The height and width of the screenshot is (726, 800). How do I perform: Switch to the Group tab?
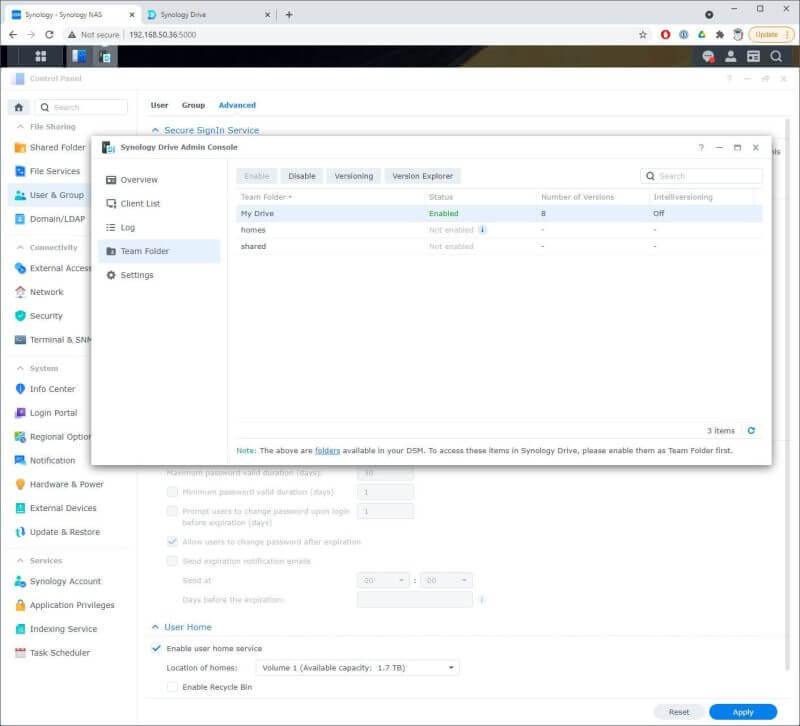coord(193,105)
